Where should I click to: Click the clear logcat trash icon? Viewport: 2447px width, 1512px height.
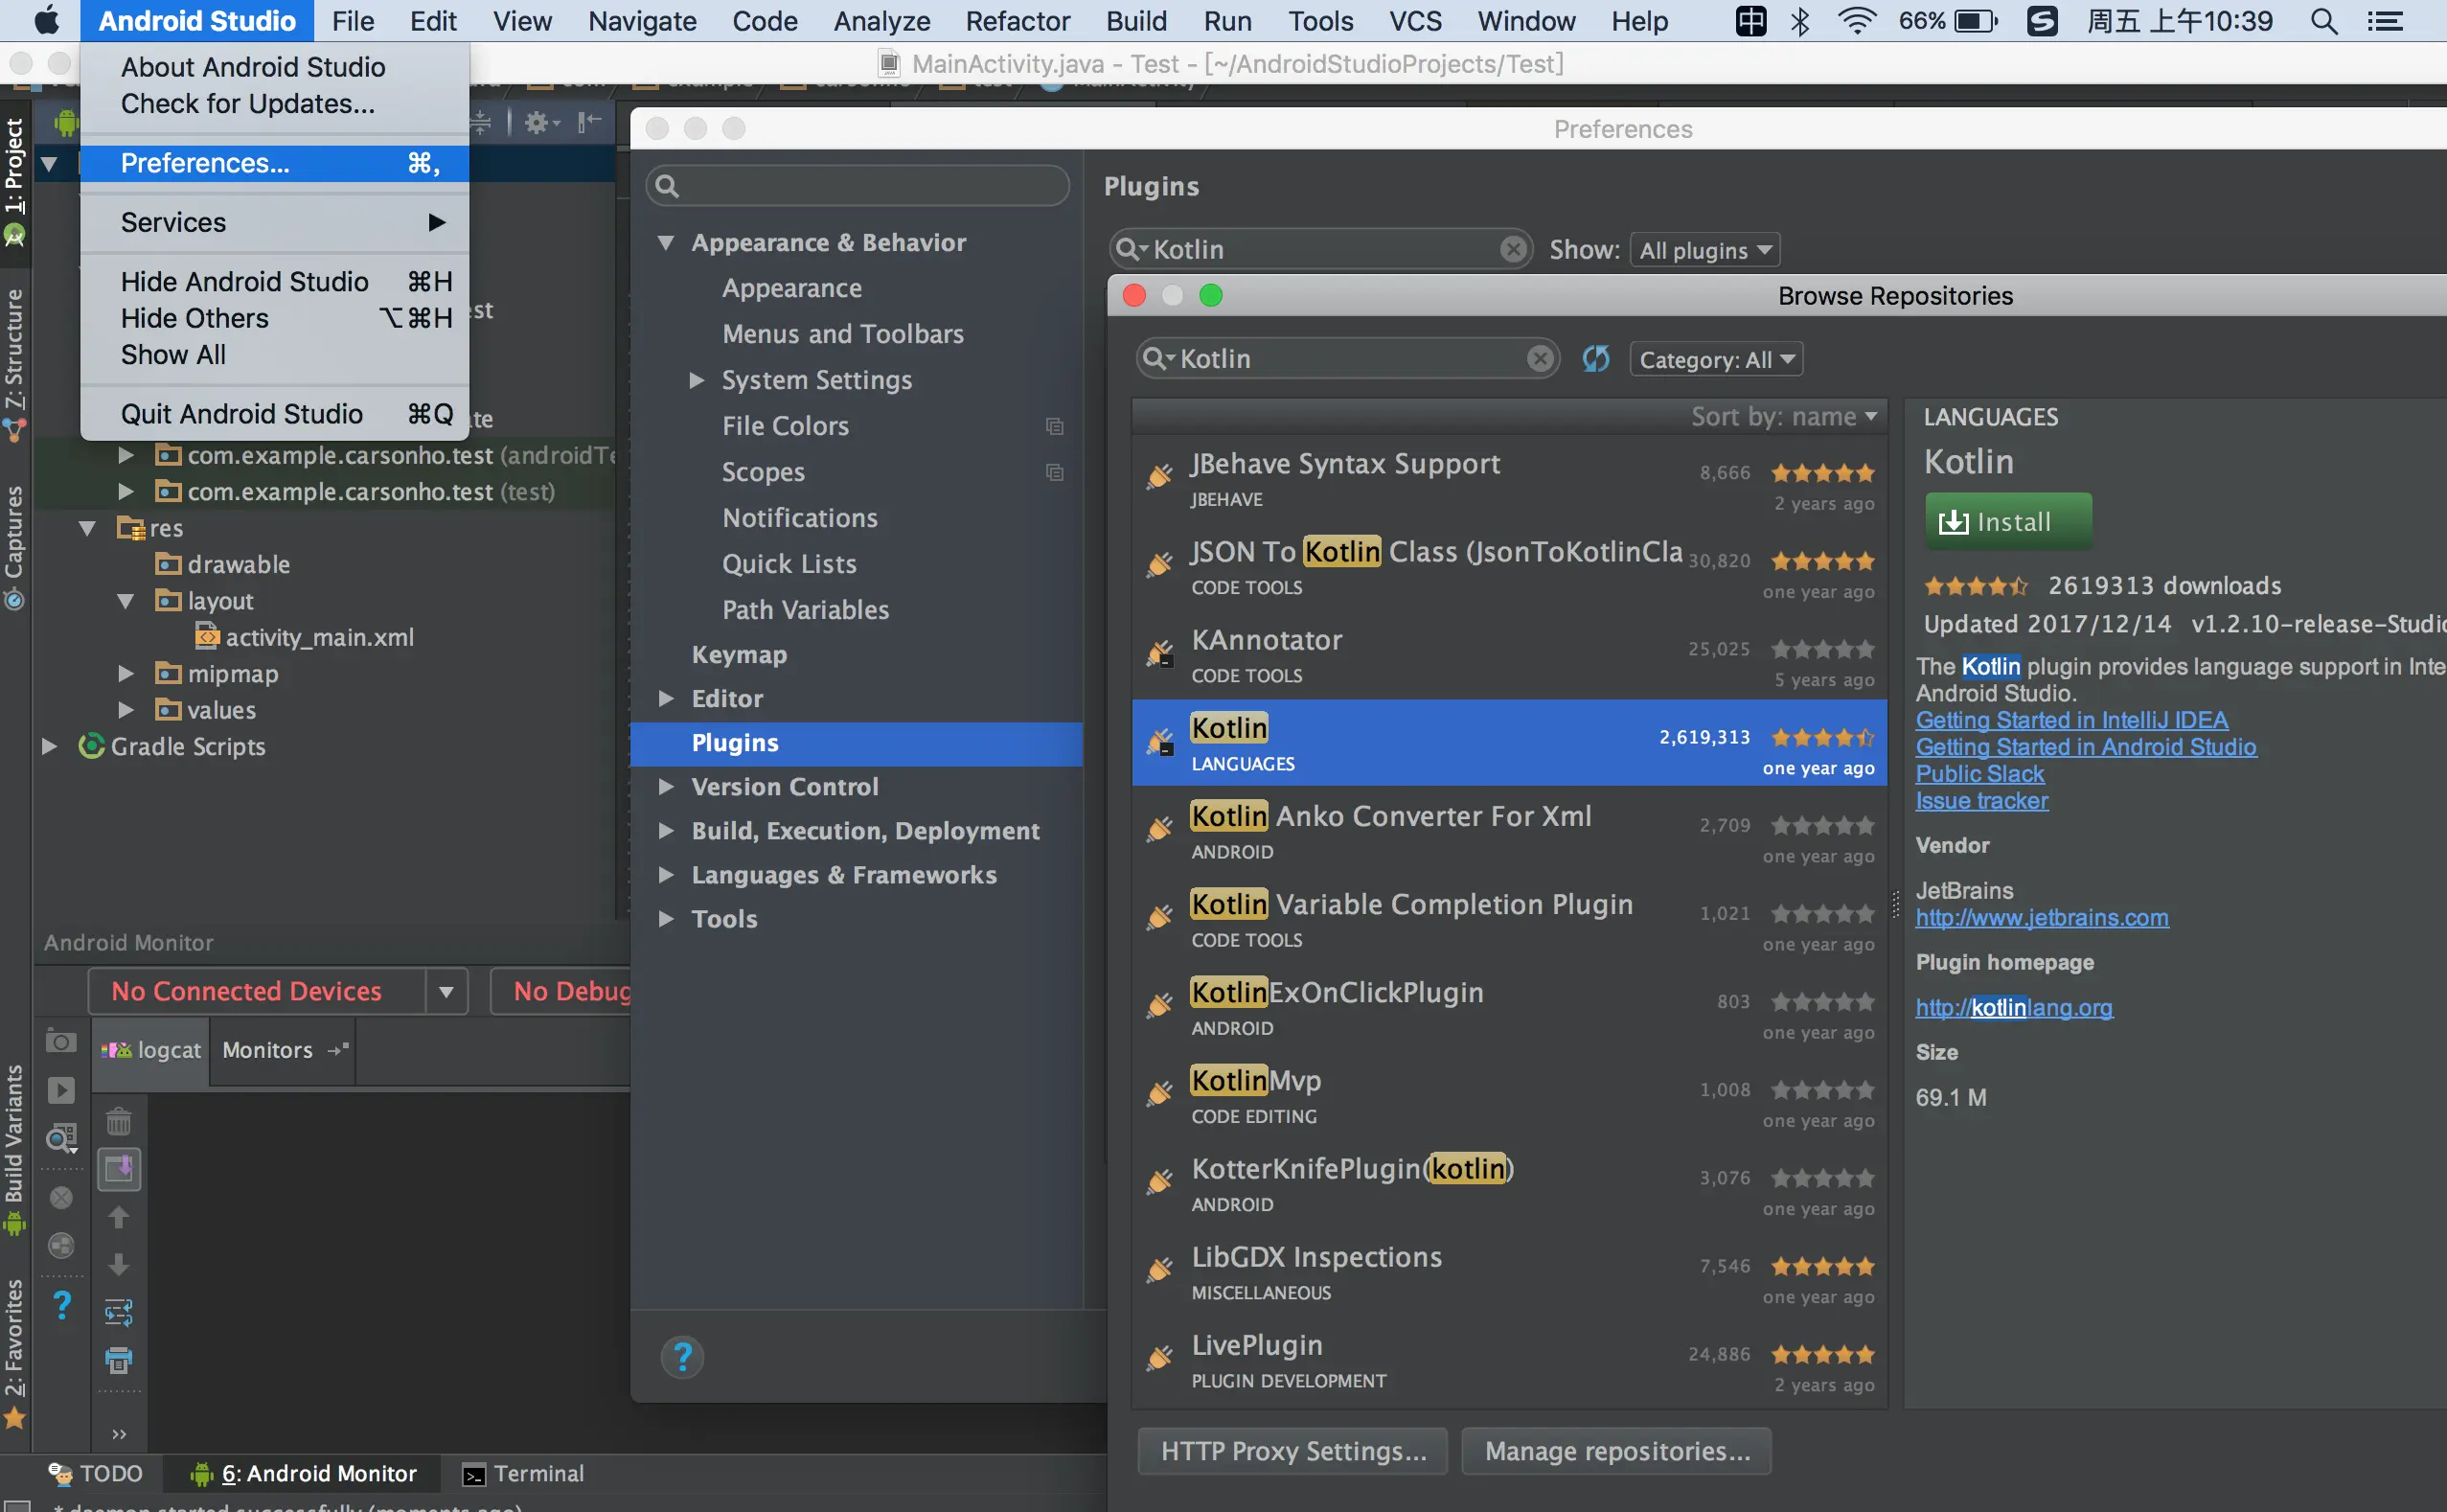pos(118,1122)
